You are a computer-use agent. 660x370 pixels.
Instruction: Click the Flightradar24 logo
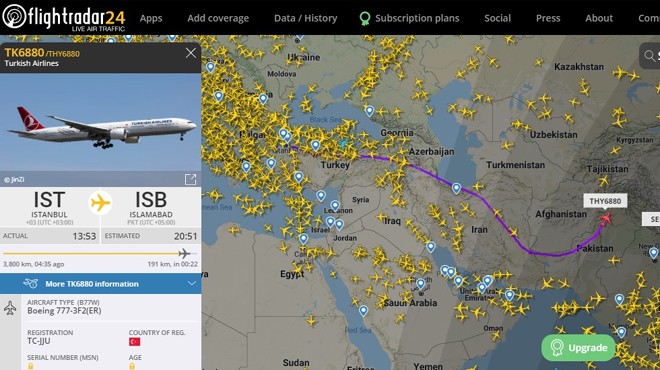[x=64, y=18]
